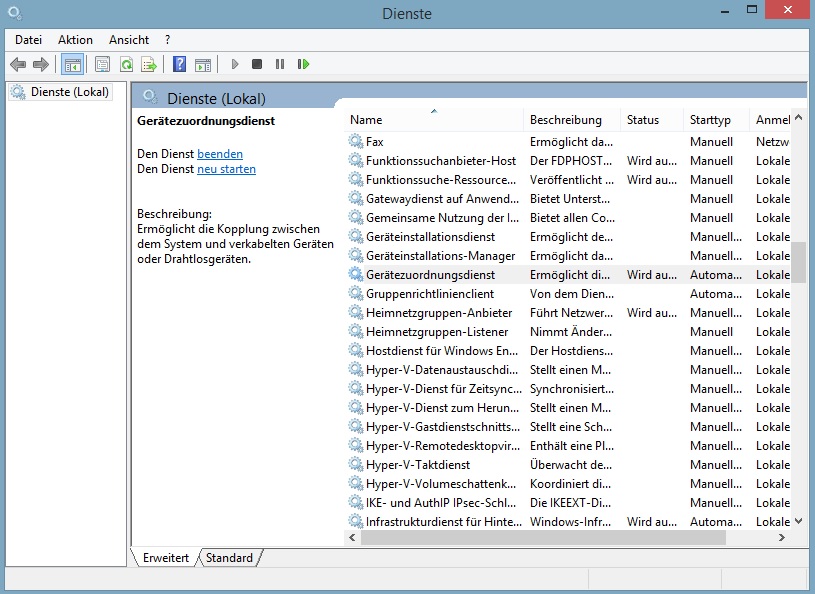Click the scroll down arrow of the list
This screenshot has height=594, width=815.
click(x=799, y=521)
